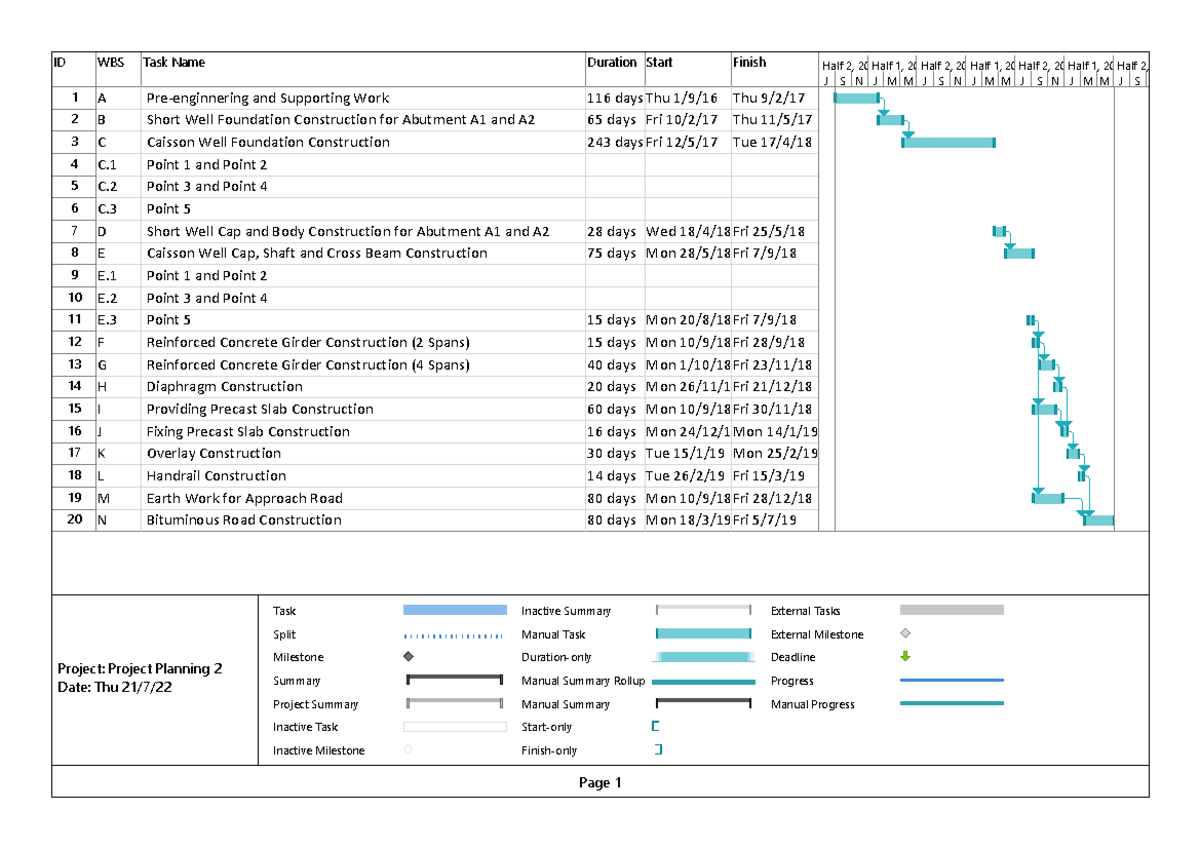Click the green Deadline arrow icon

(x=905, y=657)
